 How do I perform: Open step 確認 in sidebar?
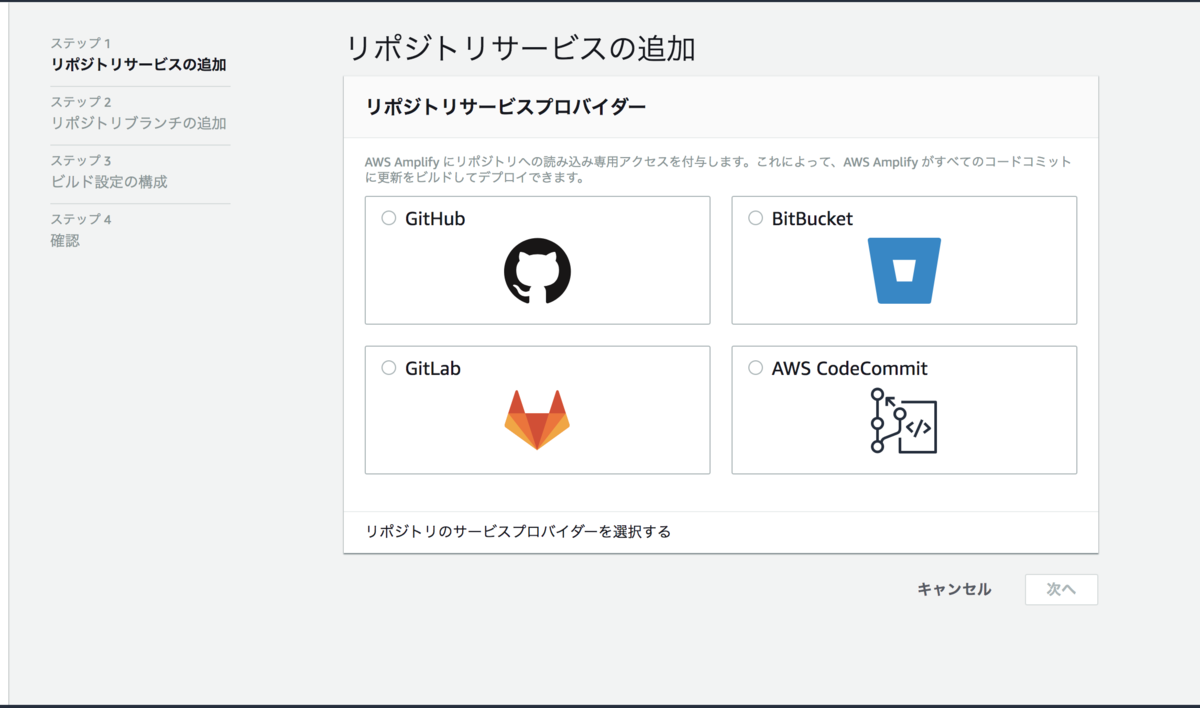coord(65,241)
